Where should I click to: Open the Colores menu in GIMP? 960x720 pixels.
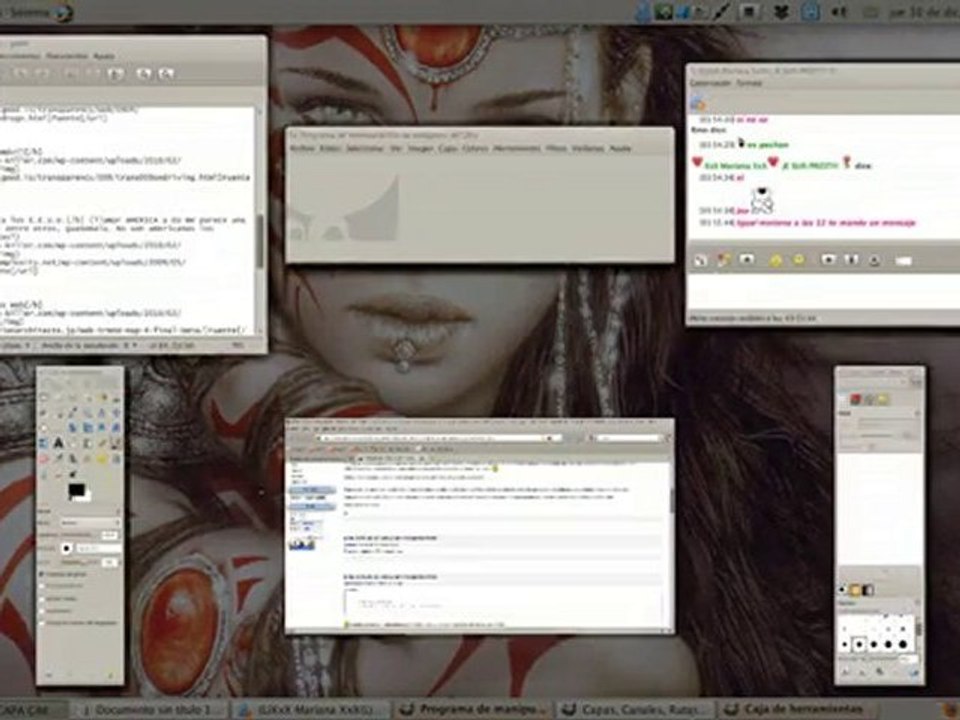475,148
